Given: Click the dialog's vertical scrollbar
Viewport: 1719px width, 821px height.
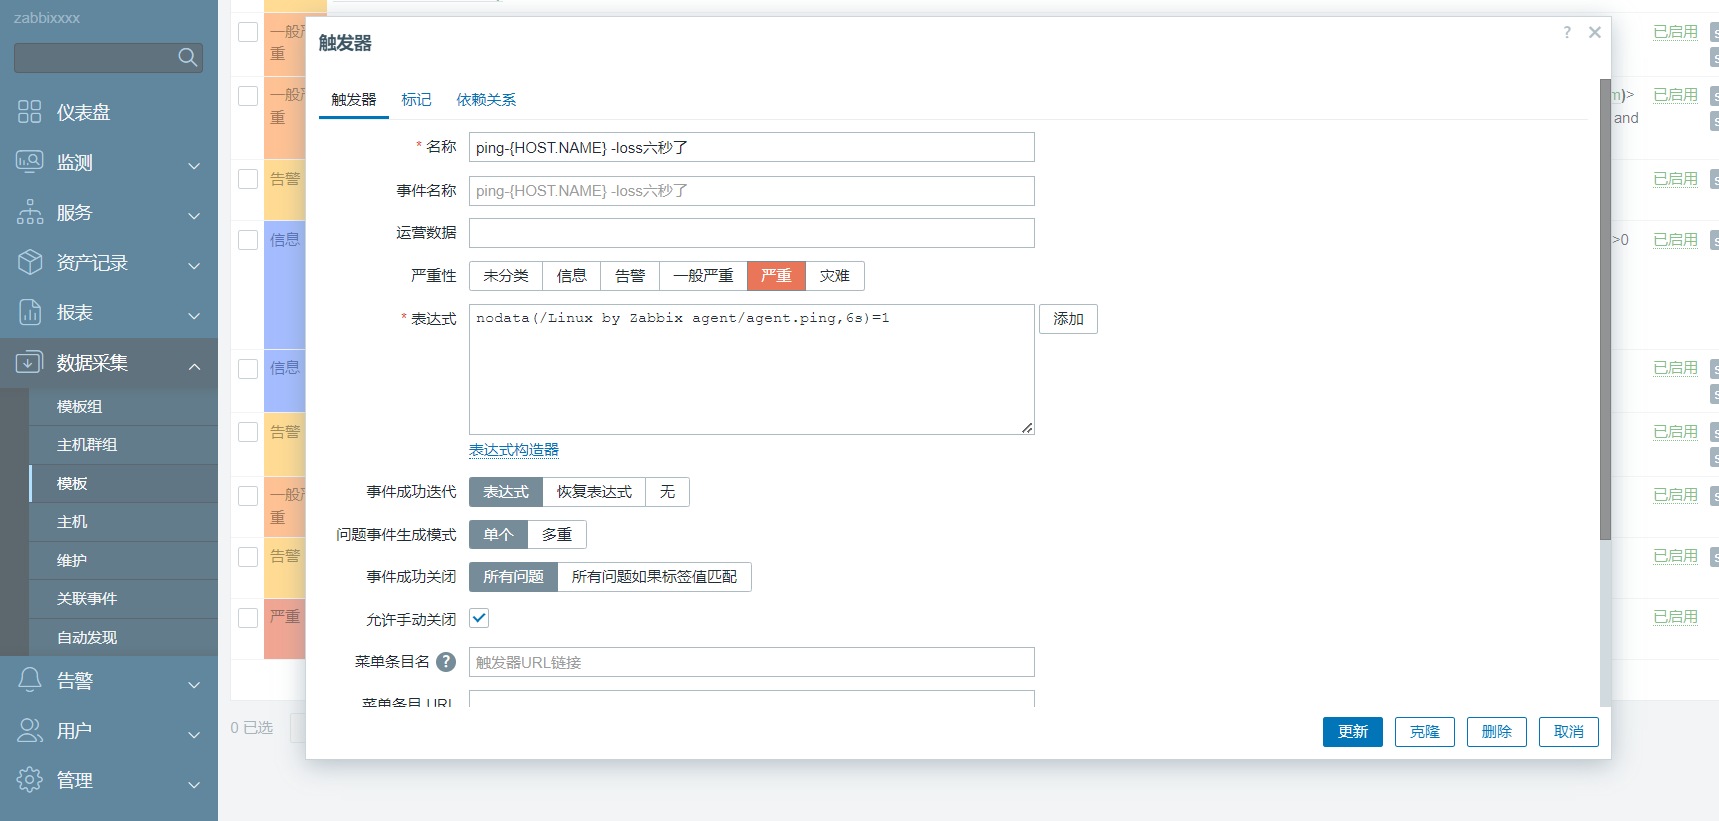Looking at the screenshot, I should pos(1605,310).
